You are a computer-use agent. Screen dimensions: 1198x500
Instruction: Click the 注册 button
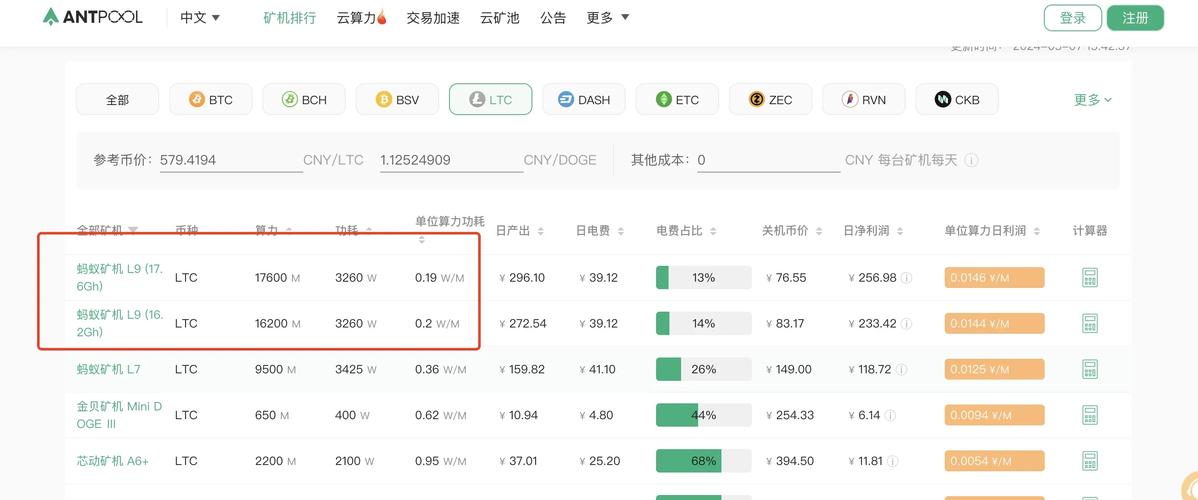tap(1135, 18)
